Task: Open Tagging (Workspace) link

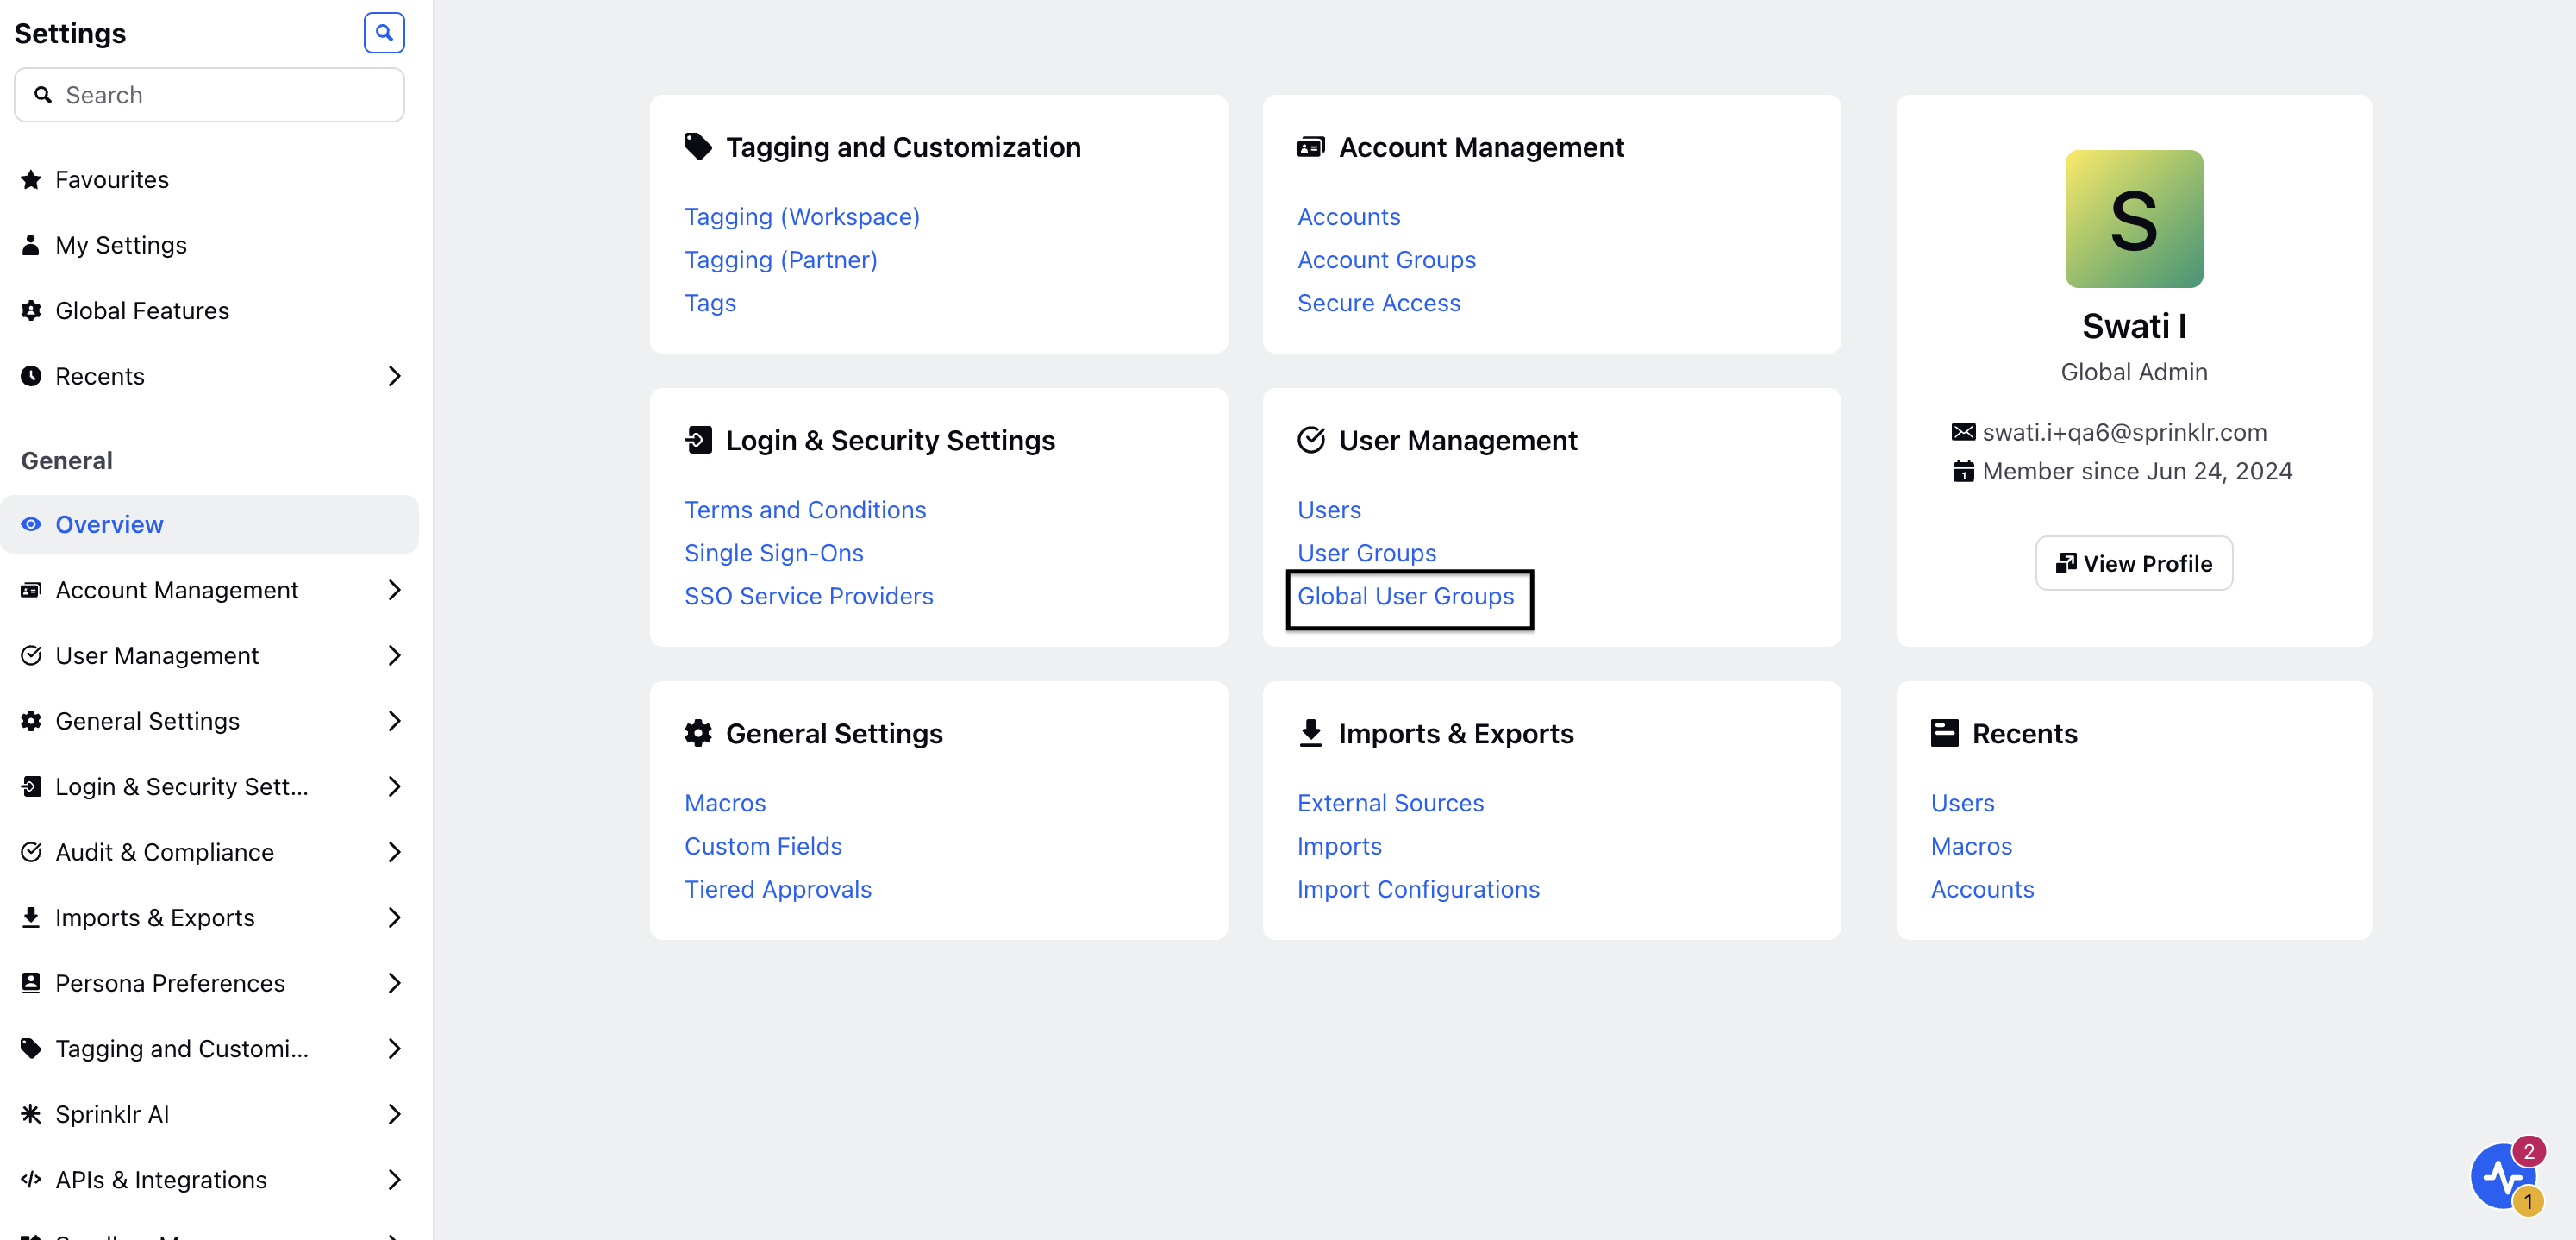Action: pyautogui.click(x=801, y=216)
